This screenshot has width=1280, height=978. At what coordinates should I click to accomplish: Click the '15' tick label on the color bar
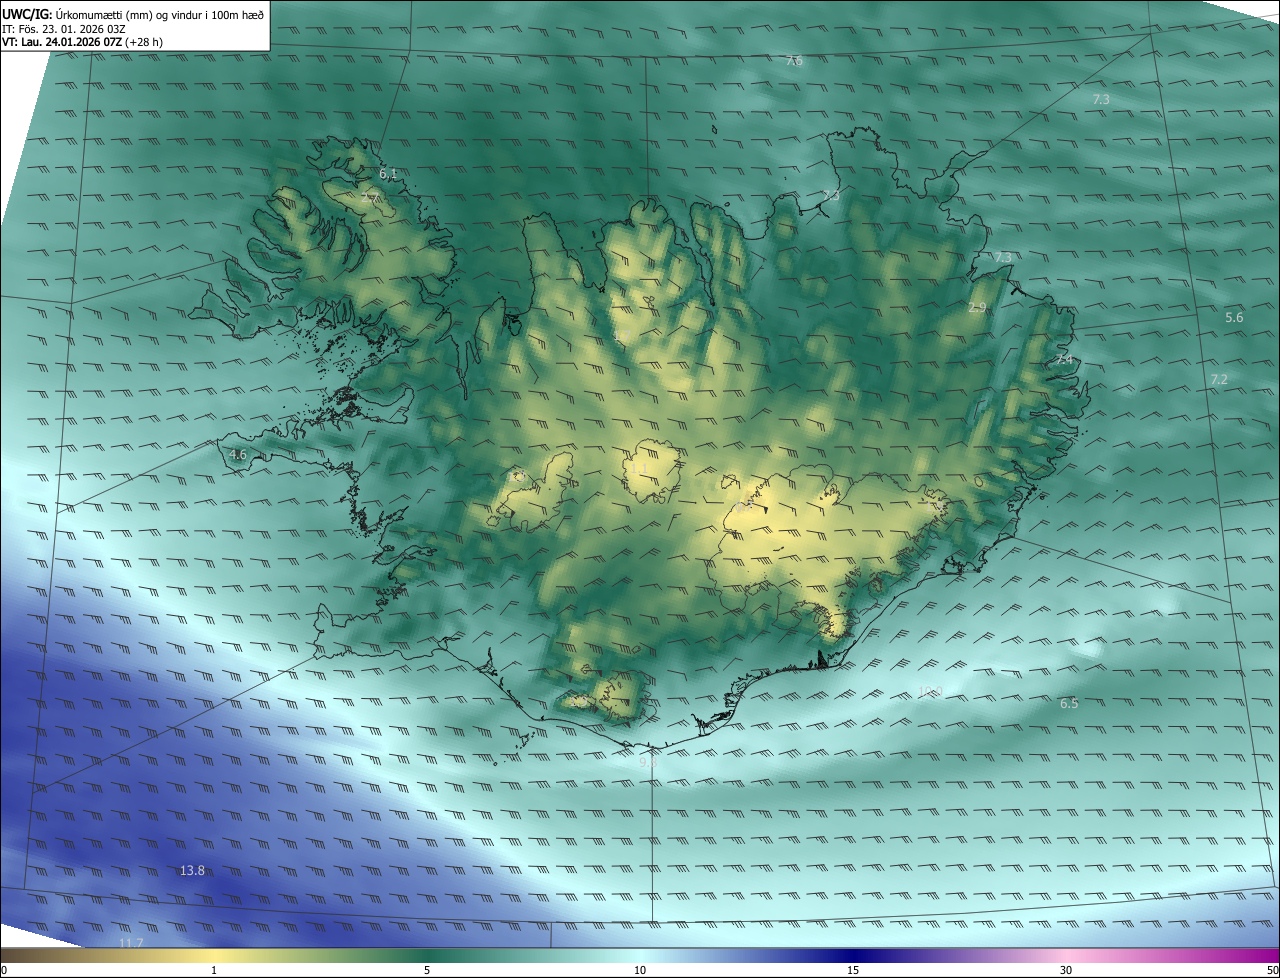pos(853,970)
